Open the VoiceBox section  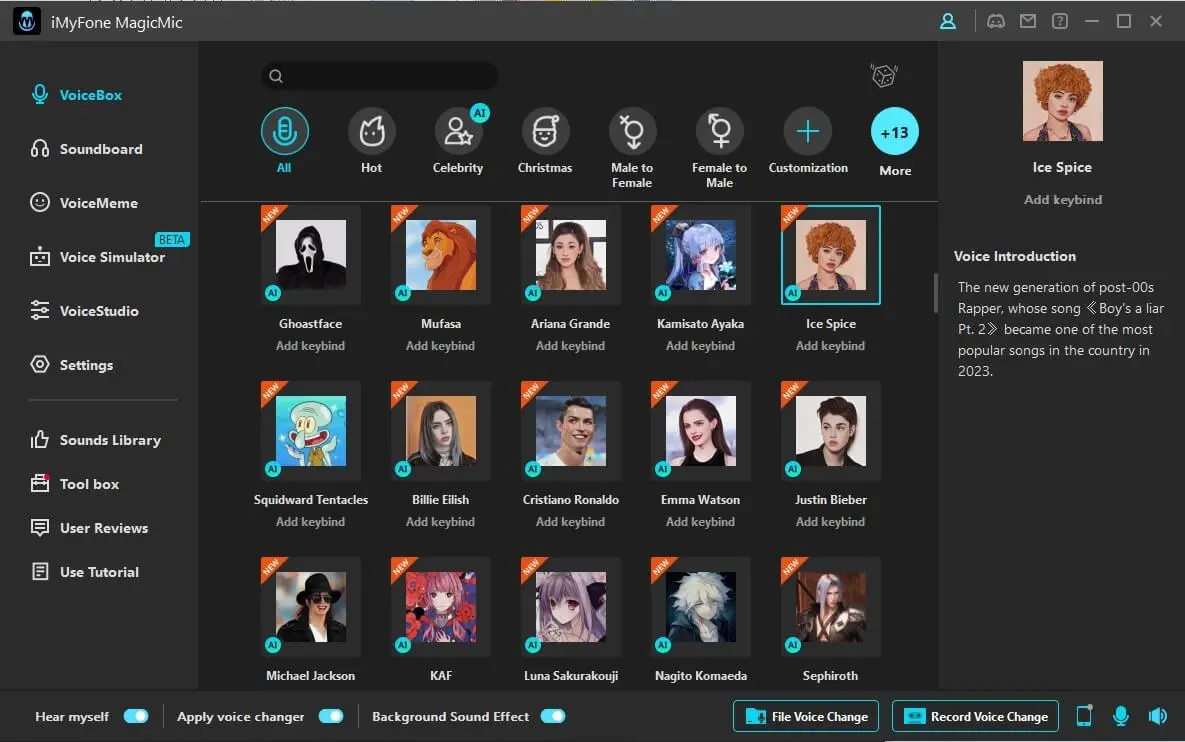click(76, 95)
